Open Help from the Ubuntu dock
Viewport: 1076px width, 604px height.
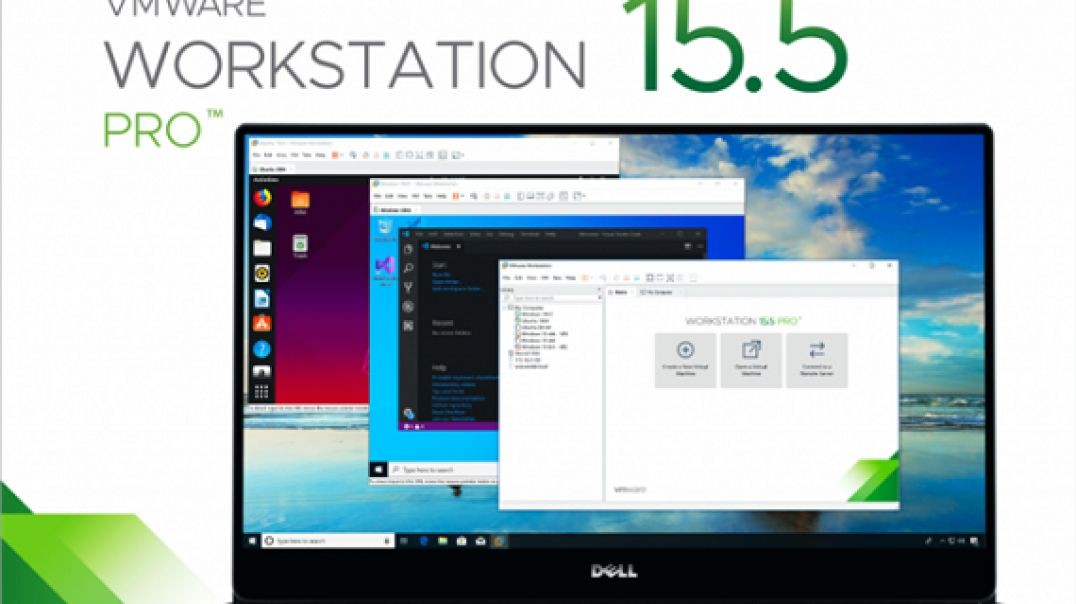pos(261,349)
